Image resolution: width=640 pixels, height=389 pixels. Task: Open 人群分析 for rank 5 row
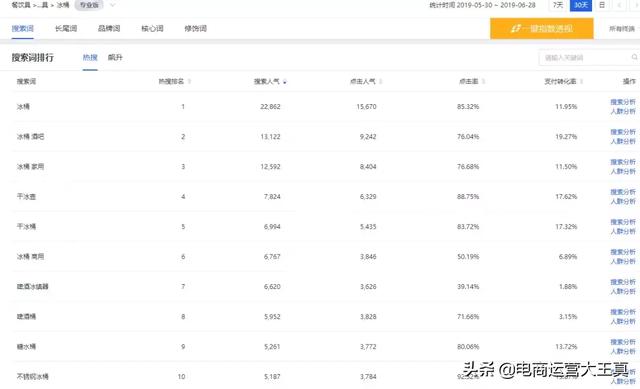[x=623, y=231]
